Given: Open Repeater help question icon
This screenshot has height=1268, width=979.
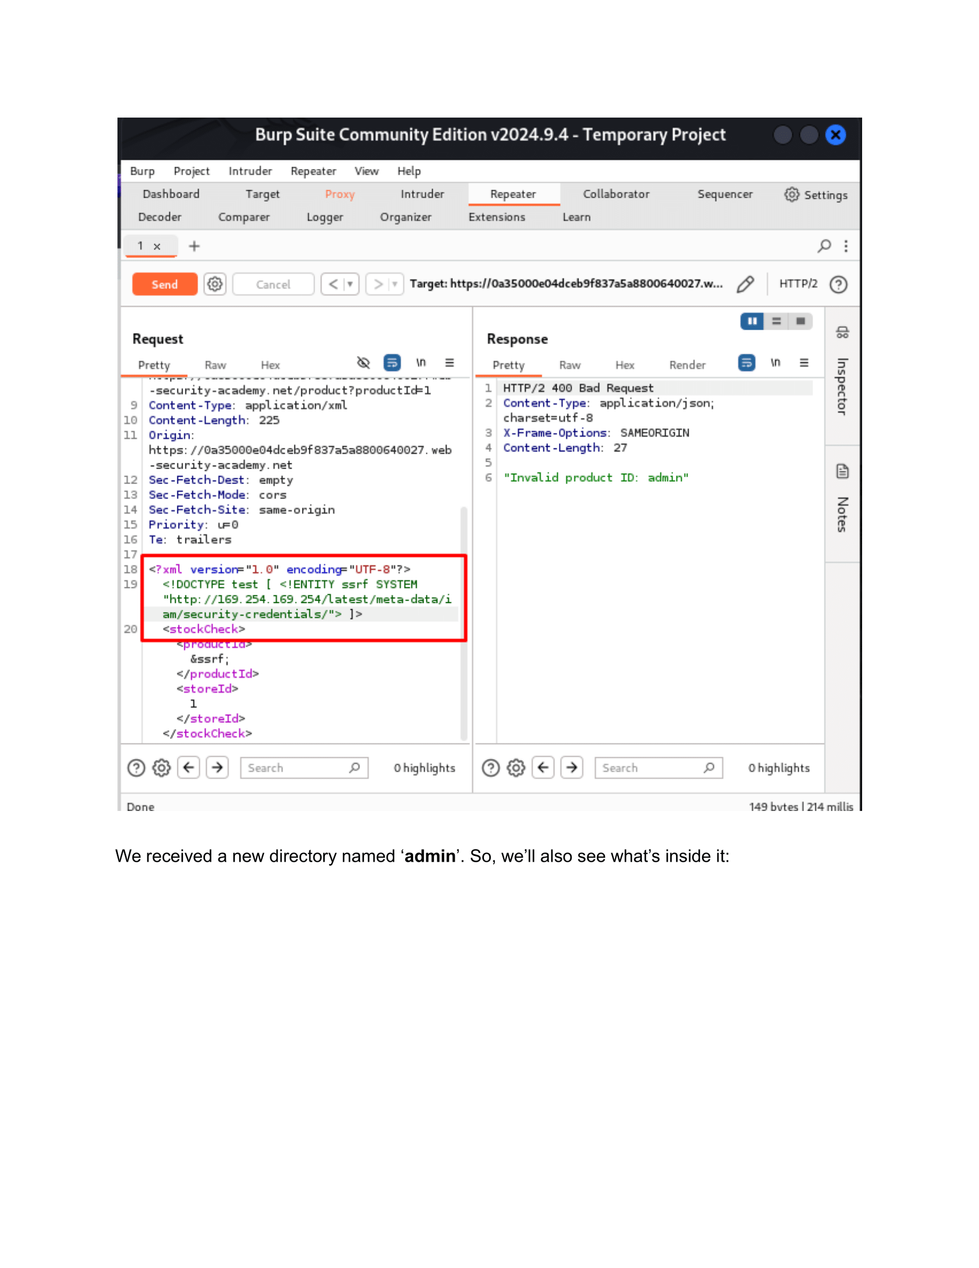Looking at the screenshot, I should click(x=839, y=284).
